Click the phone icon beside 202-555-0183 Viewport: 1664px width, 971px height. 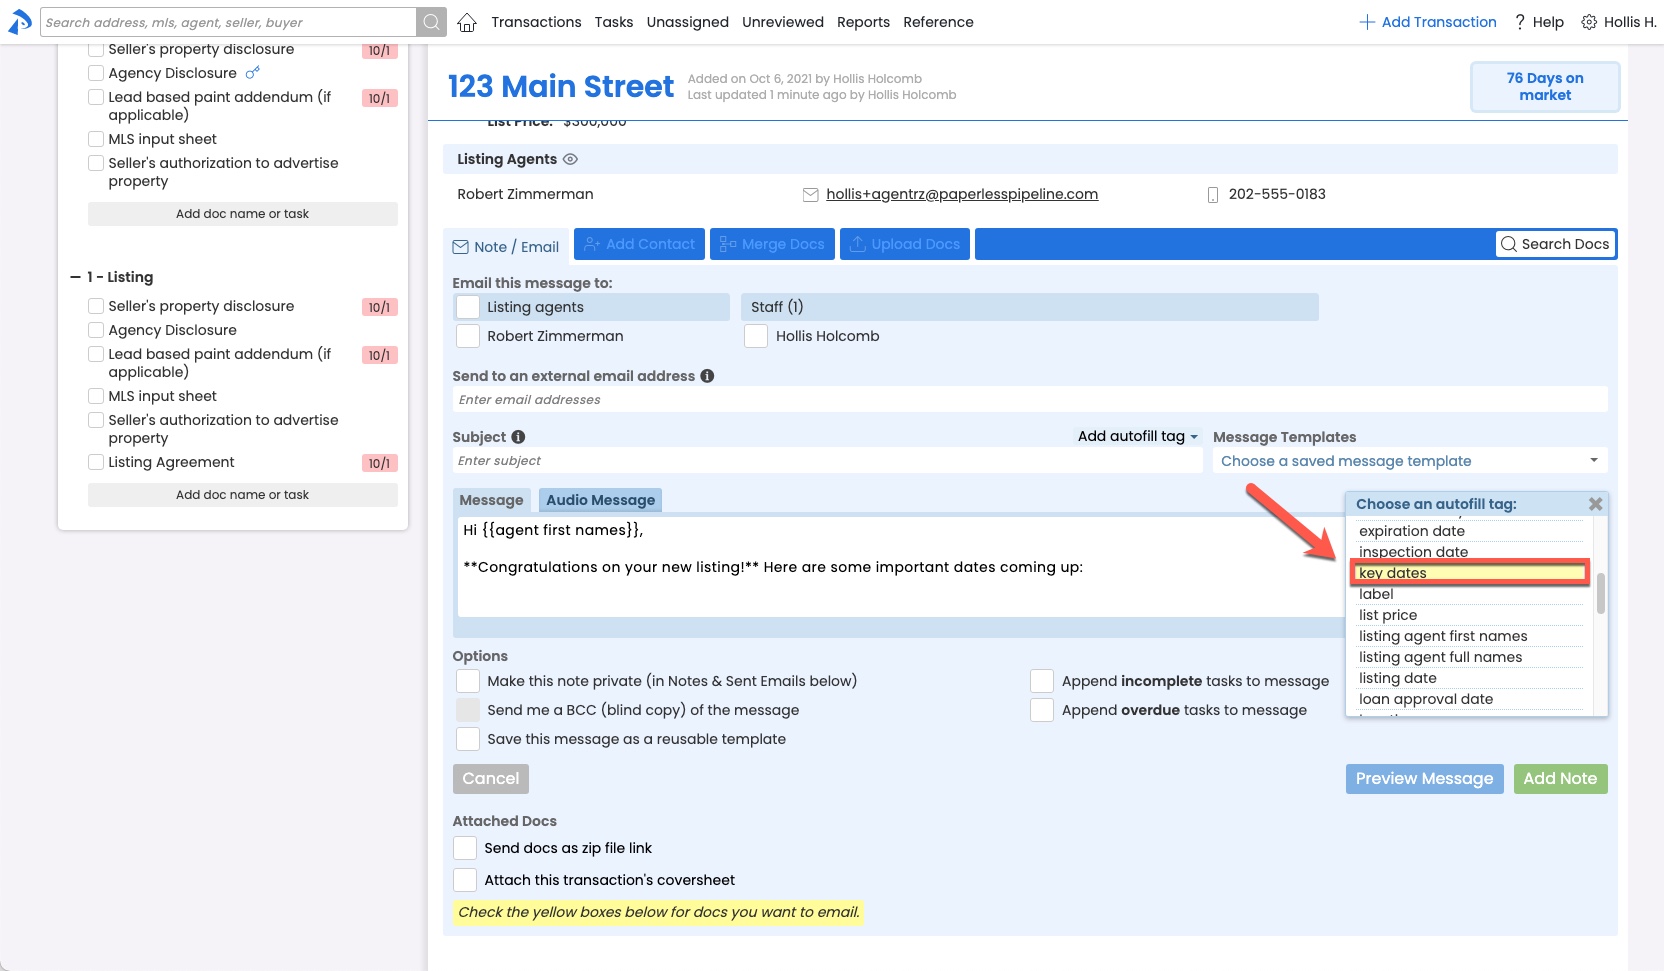(x=1213, y=195)
